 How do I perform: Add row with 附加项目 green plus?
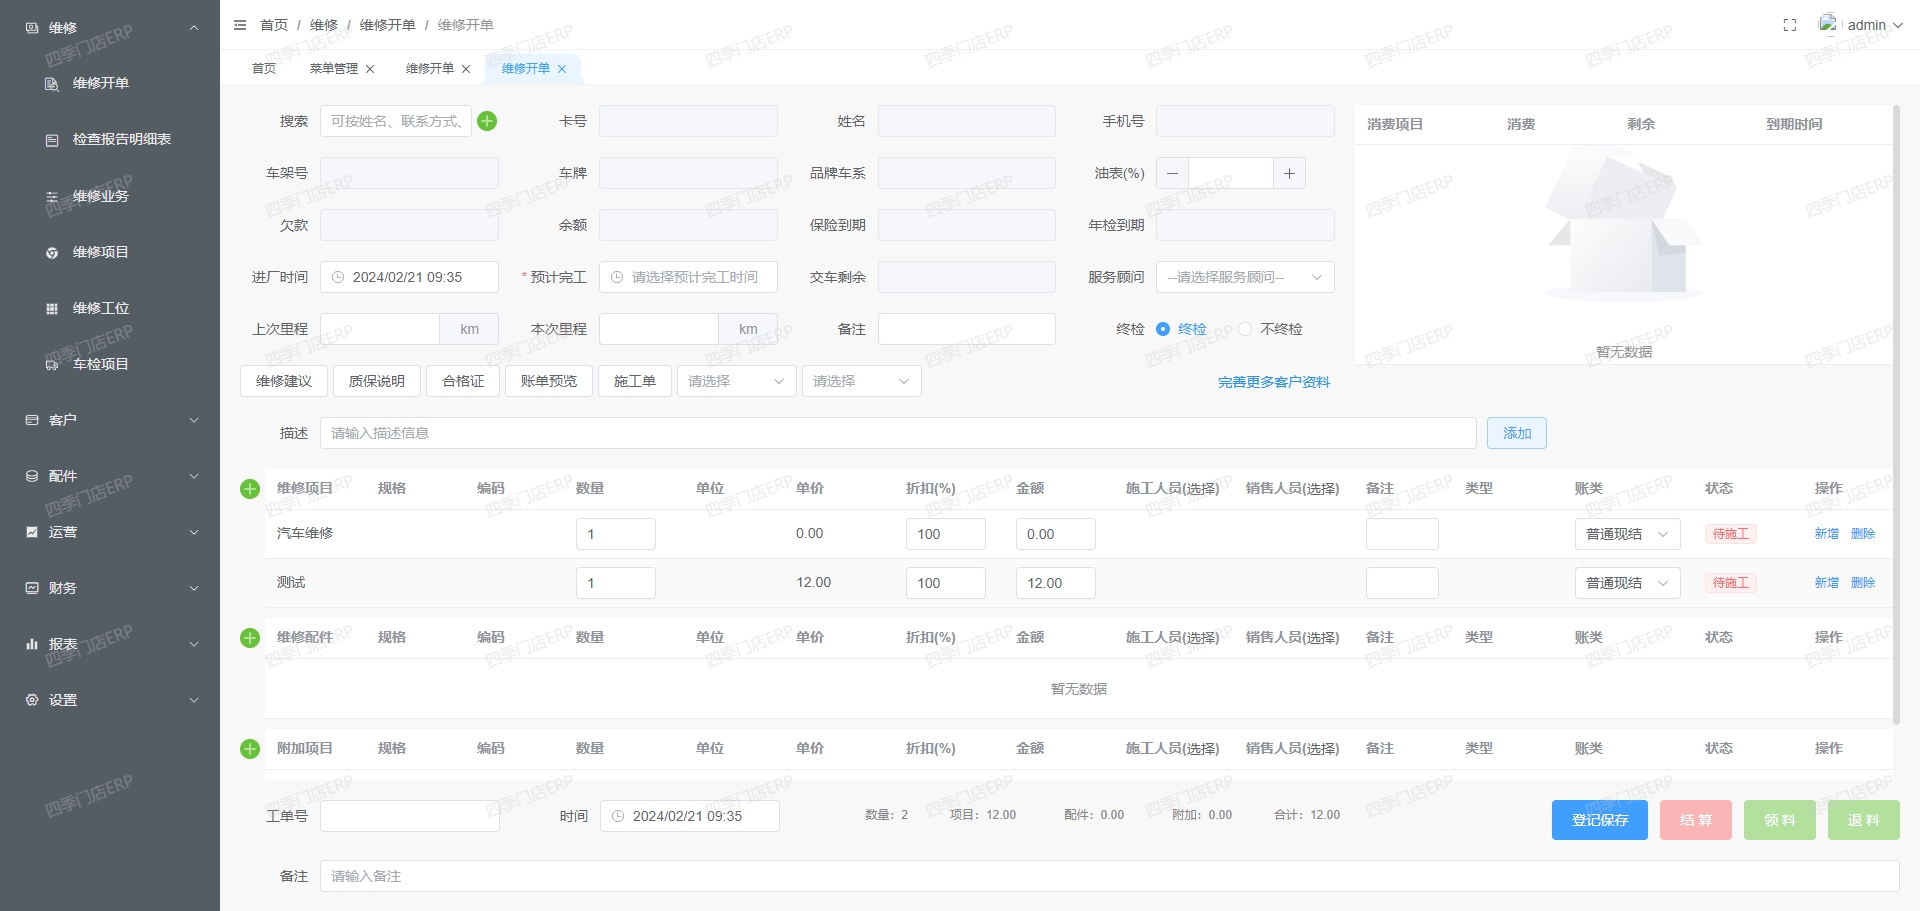click(250, 749)
